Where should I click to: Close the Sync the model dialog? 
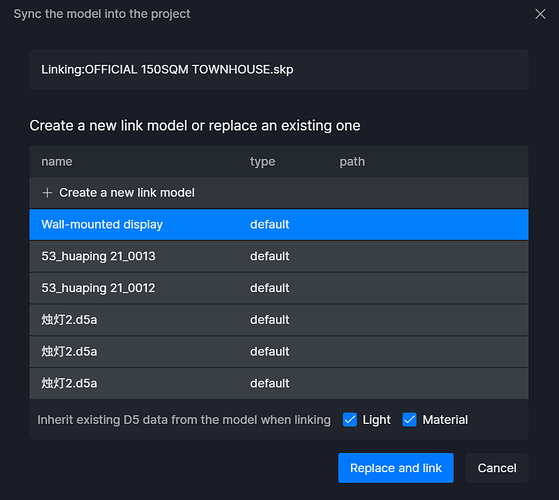[x=540, y=14]
